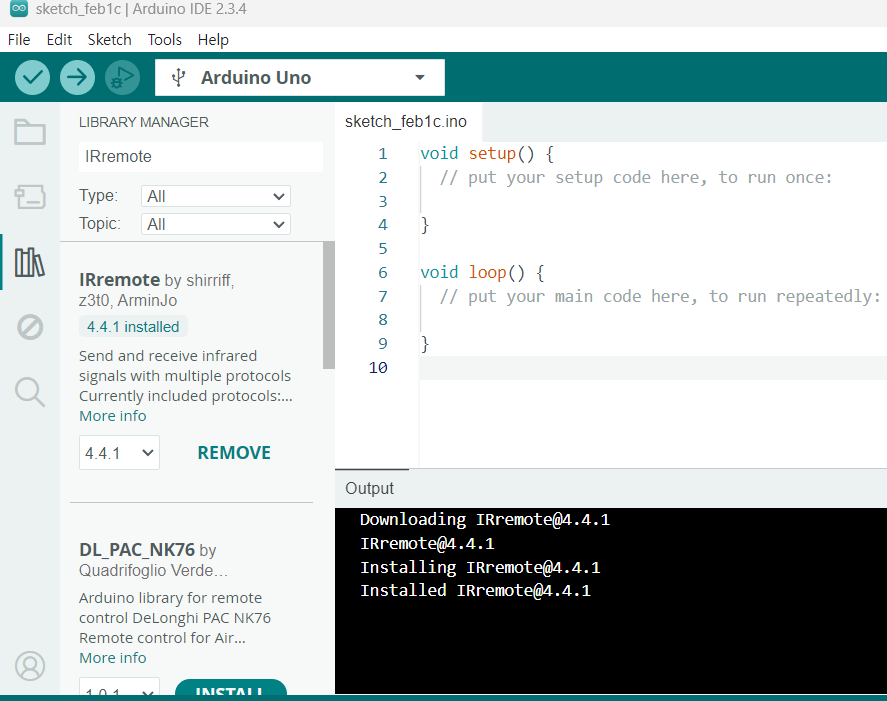This screenshot has width=887, height=701.
Task: Open More info link under IRremote
Action: tap(113, 416)
